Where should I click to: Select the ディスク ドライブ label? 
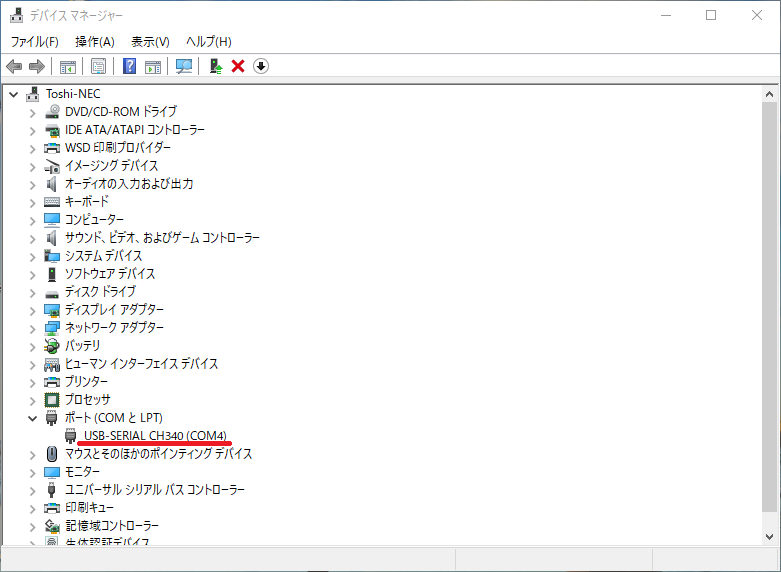pos(100,291)
